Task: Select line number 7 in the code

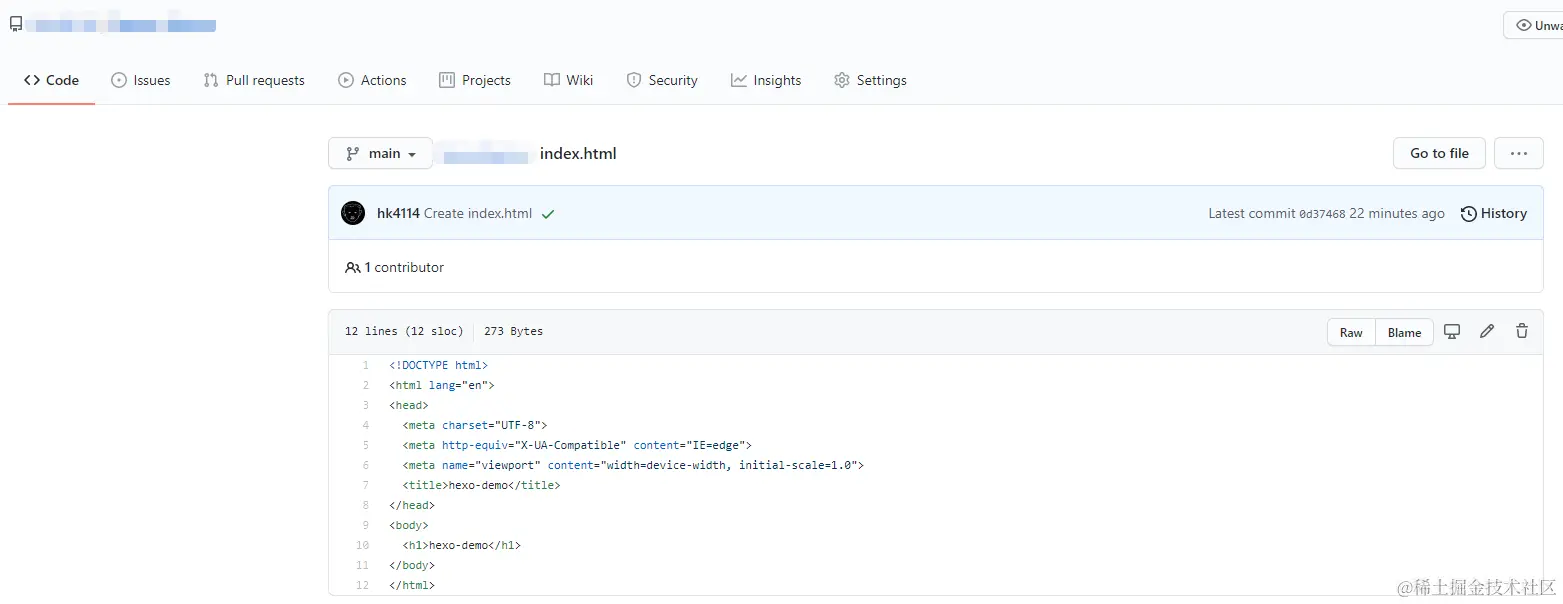Action: (x=366, y=485)
